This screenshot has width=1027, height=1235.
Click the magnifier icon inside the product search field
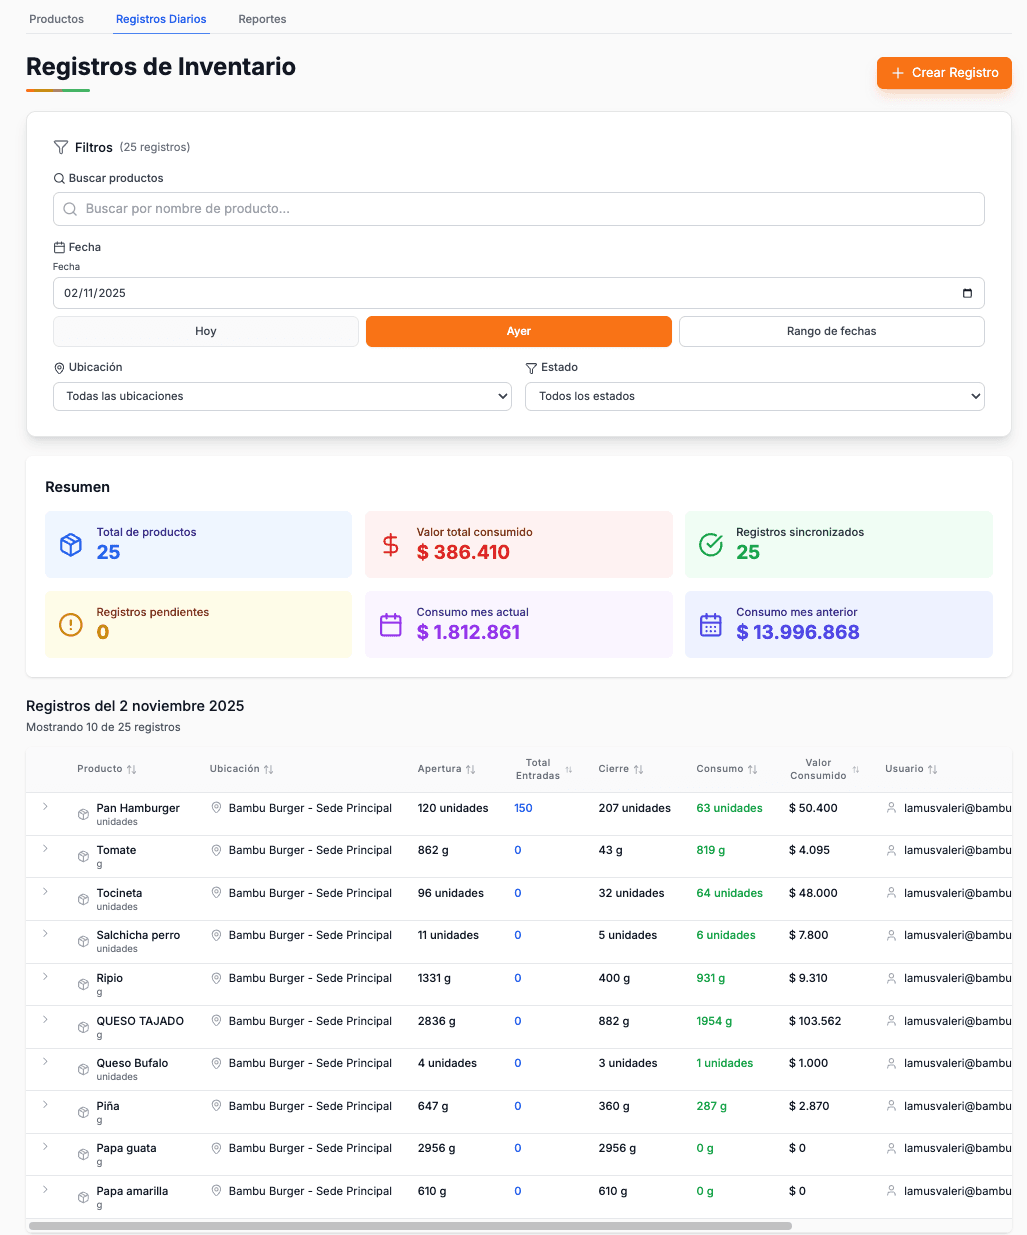pos(70,209)
